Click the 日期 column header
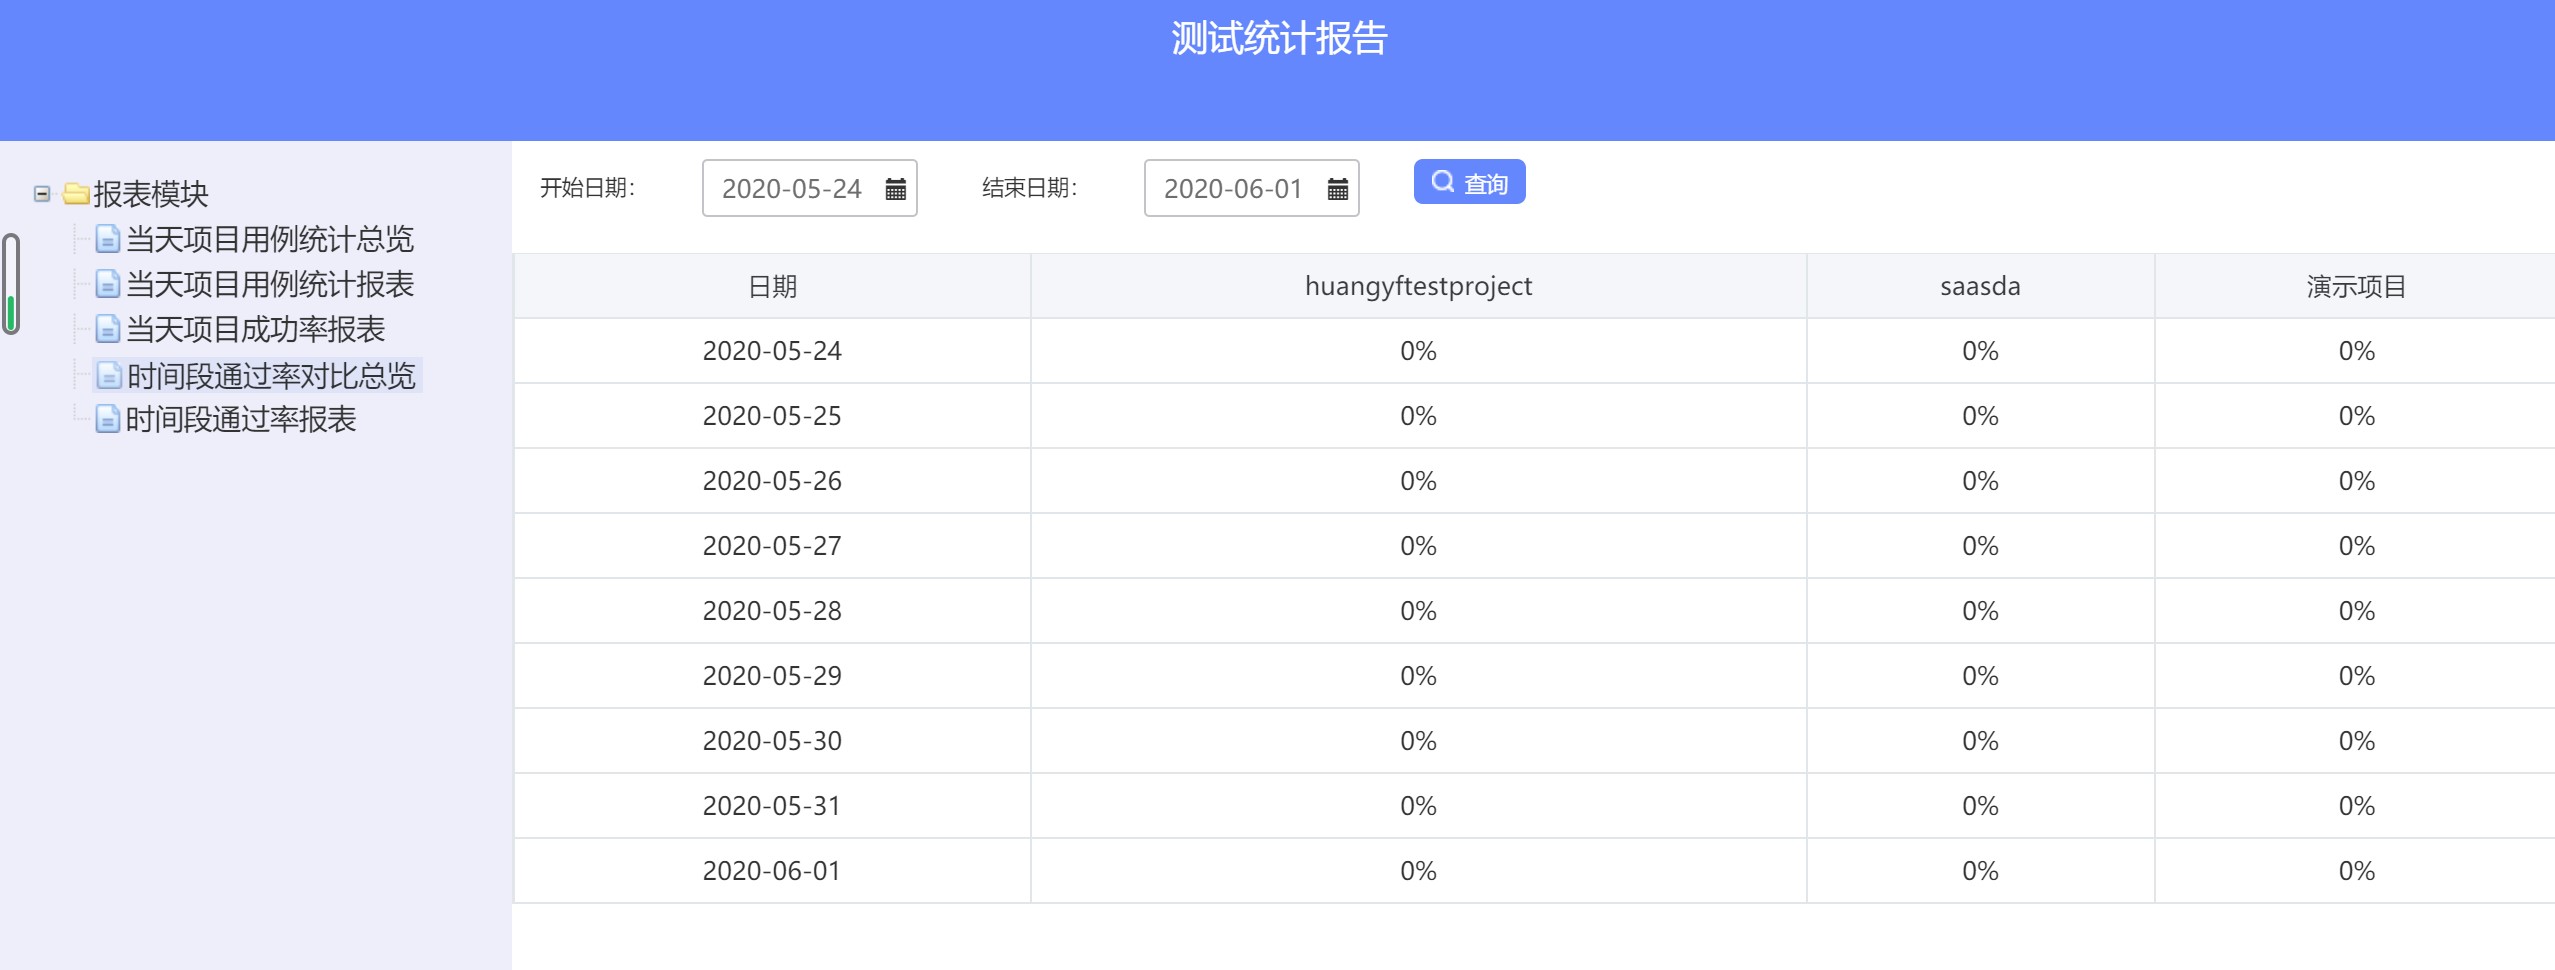Viewport: 2555px width, 970px height. (771, 286)
